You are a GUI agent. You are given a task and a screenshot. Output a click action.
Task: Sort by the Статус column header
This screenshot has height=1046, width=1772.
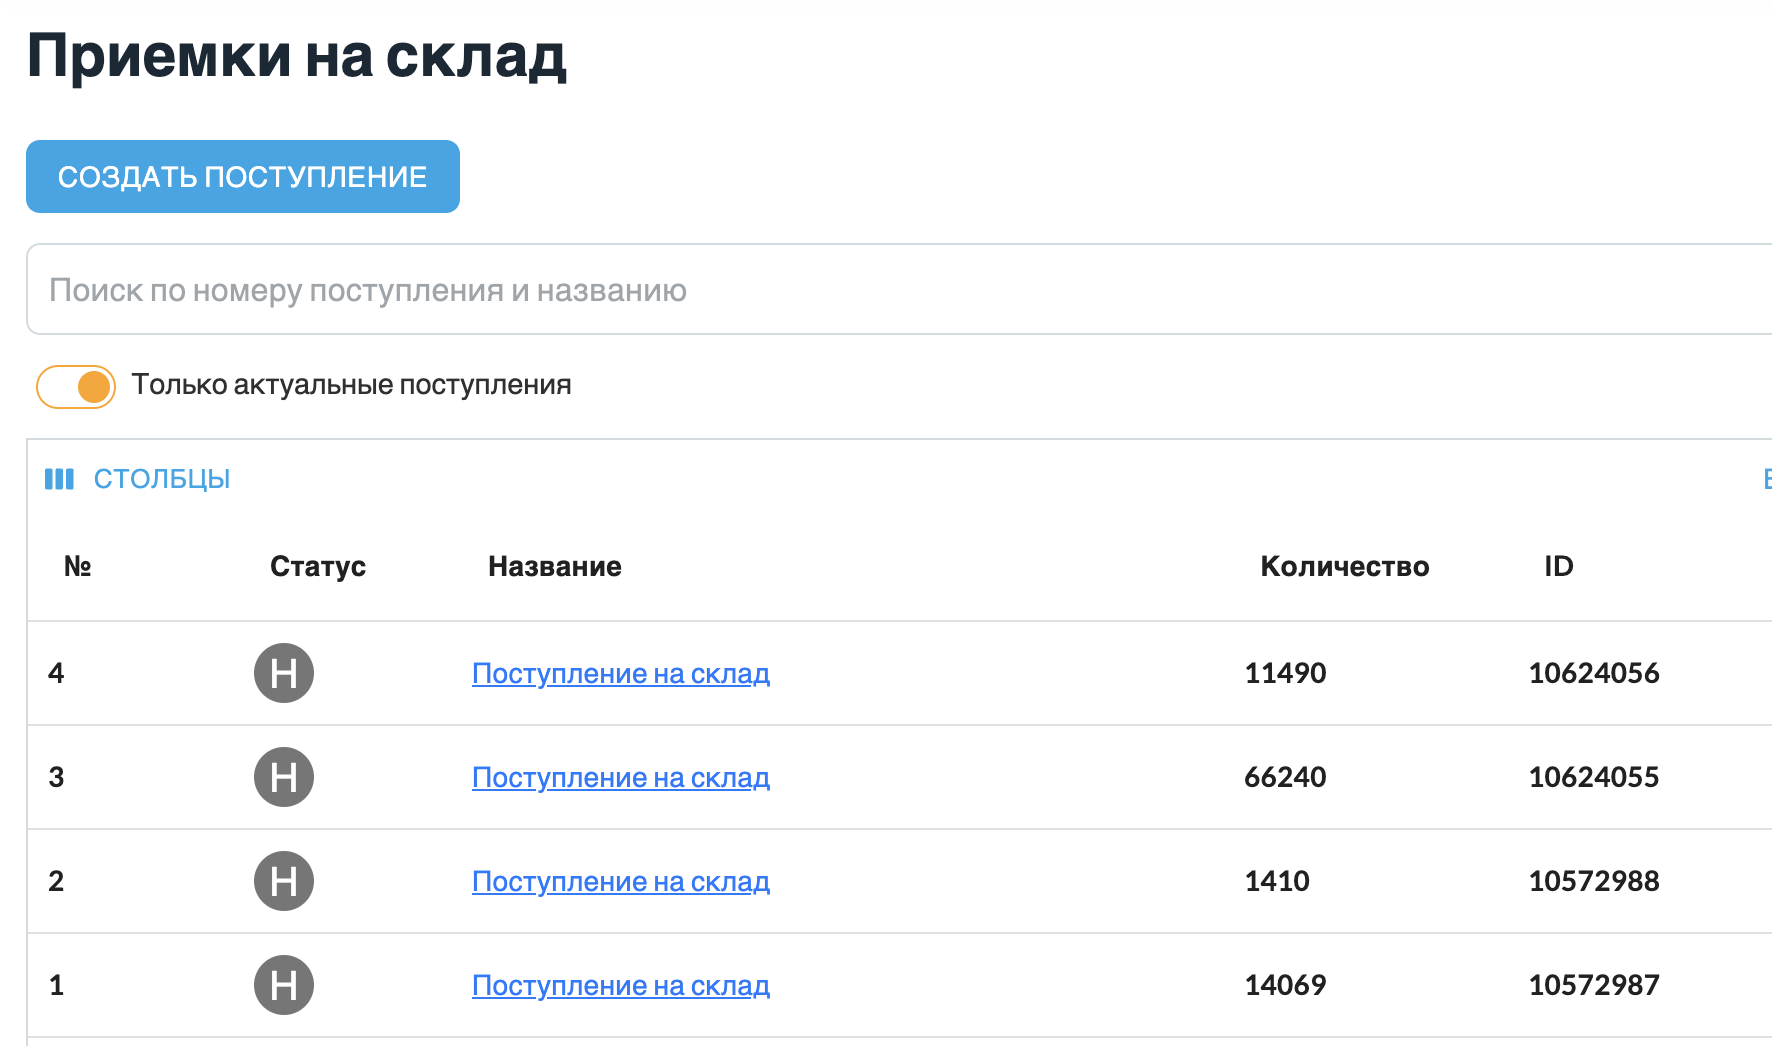[x=318, y=566]
